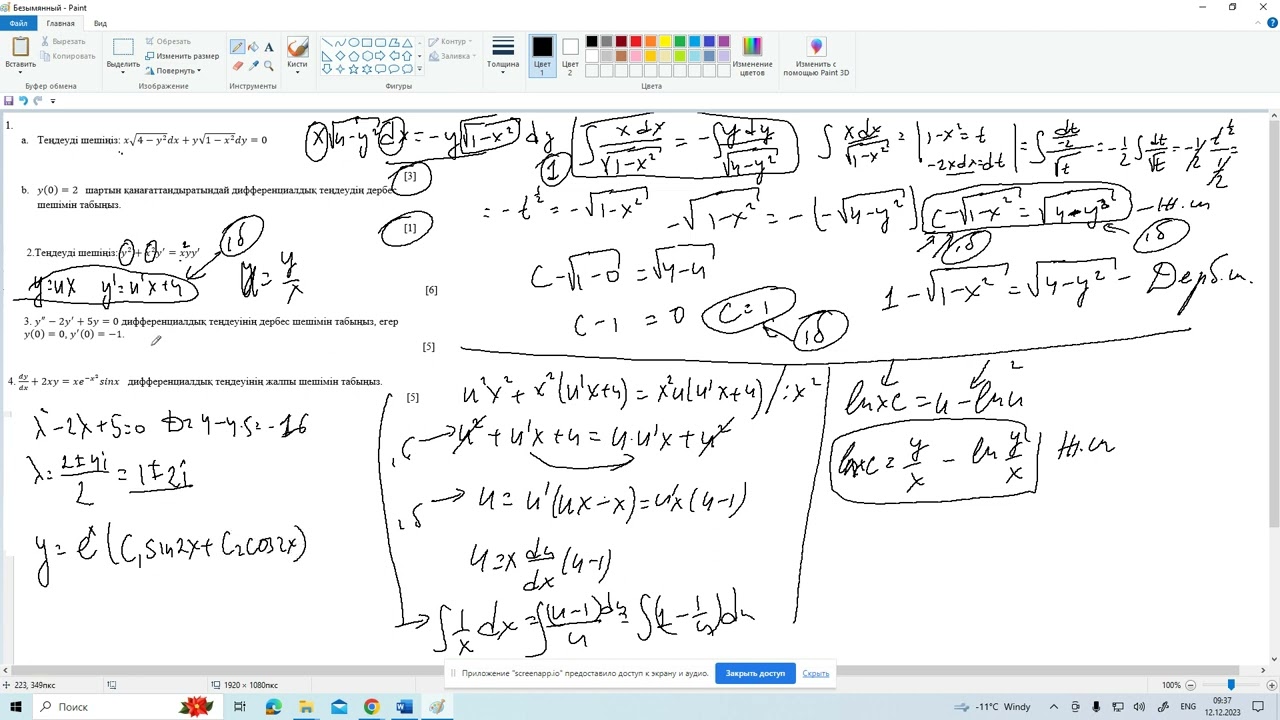Click the Undo arrow in quick access toolbar
The width and height of the screenshot is (1280, 720).
[x=23, y=100]
